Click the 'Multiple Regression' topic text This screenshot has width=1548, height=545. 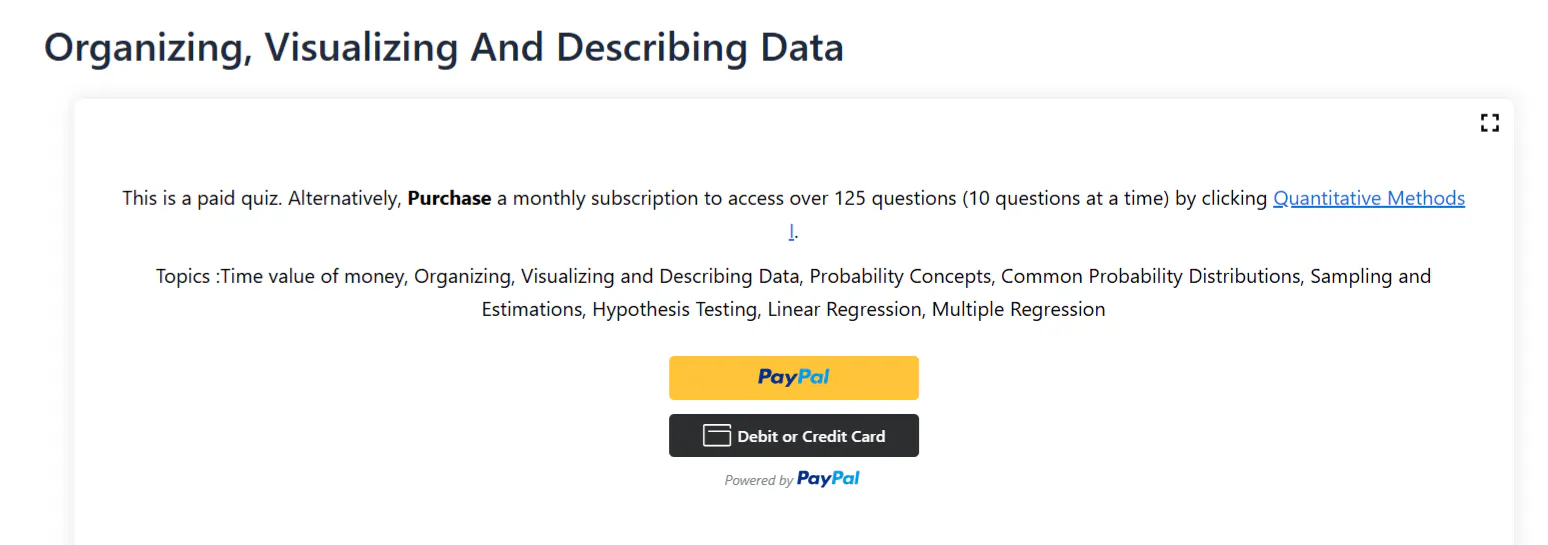(x=1019, y=310)
